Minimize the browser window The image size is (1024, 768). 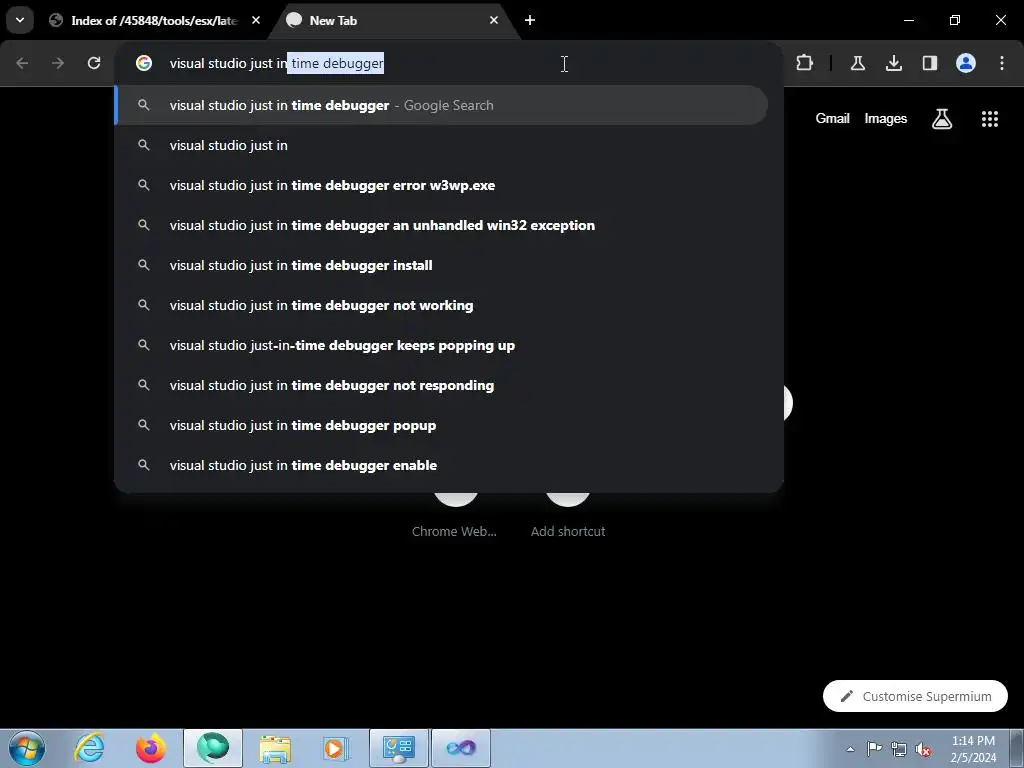[908, 20]
